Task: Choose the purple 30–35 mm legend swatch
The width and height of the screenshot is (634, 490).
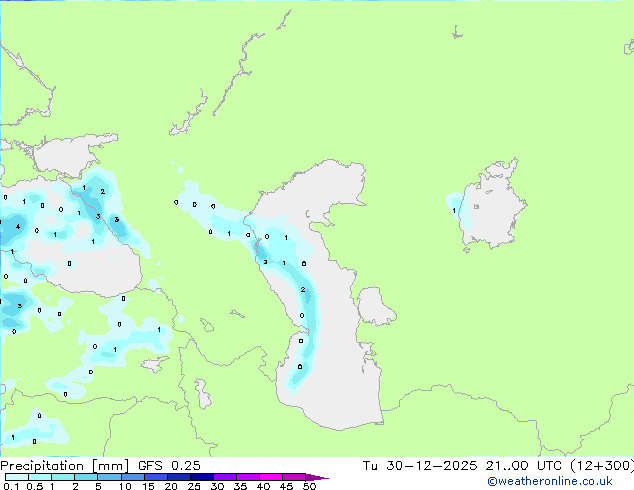Action: (x=225, y=477)
